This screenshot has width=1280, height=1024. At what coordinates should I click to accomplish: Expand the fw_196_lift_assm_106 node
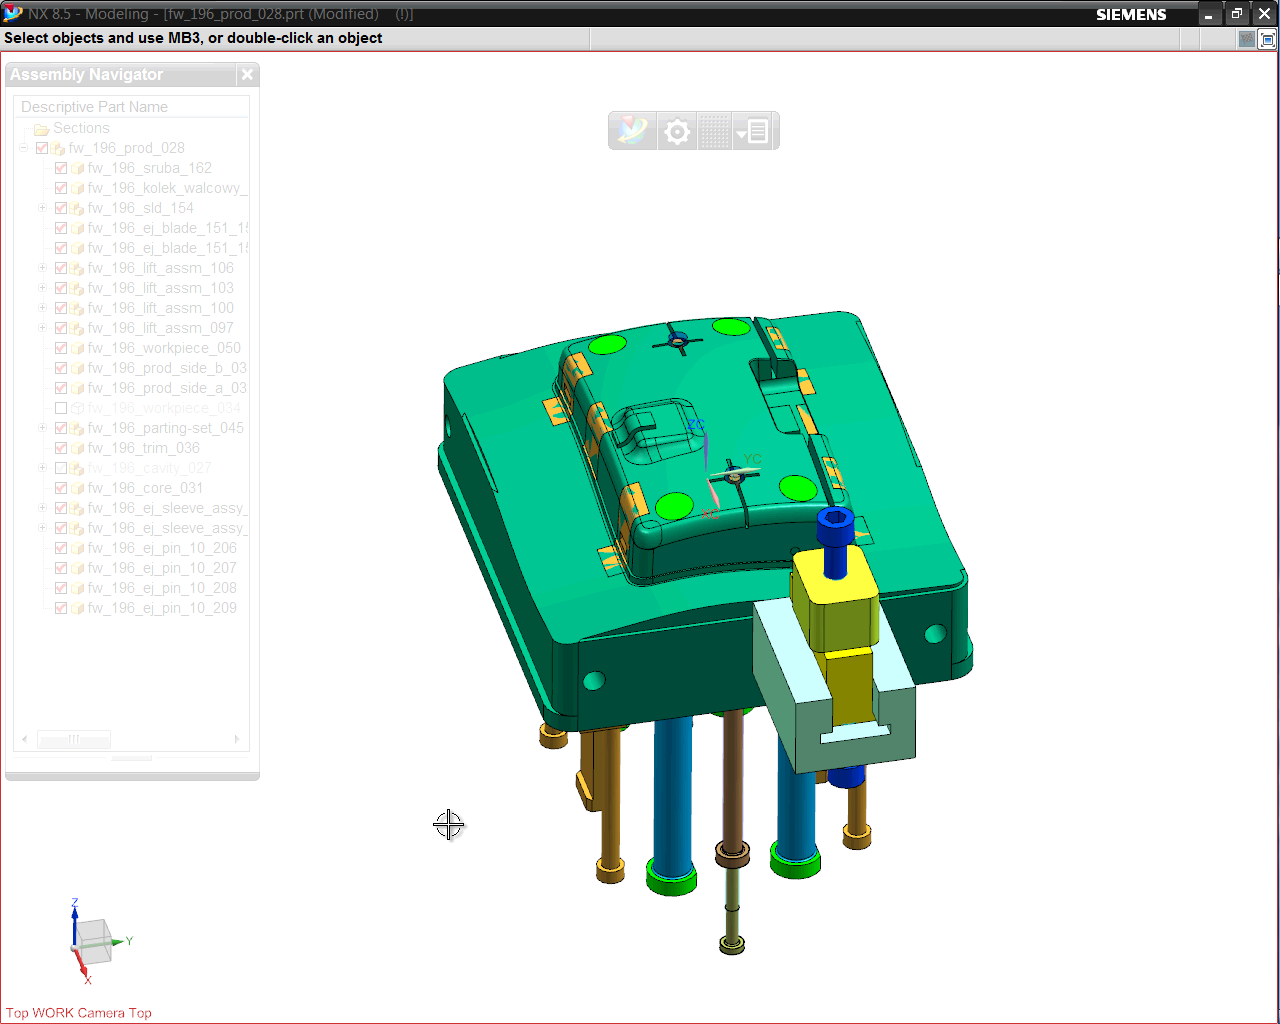click(x=43, y=268)
